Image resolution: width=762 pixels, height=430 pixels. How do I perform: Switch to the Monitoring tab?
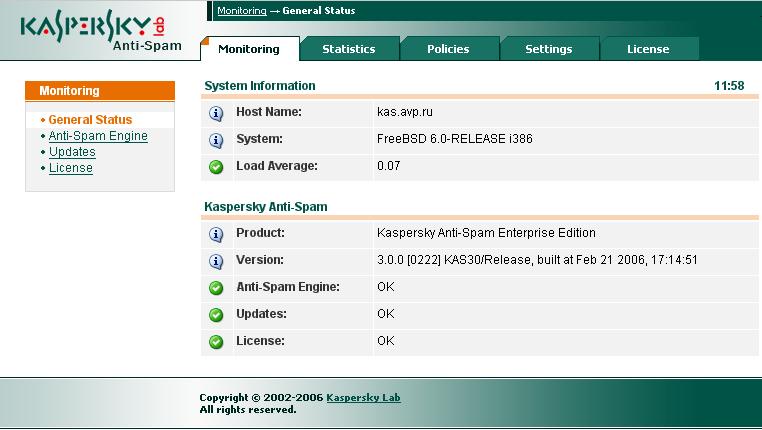click(x=249, y=49)
